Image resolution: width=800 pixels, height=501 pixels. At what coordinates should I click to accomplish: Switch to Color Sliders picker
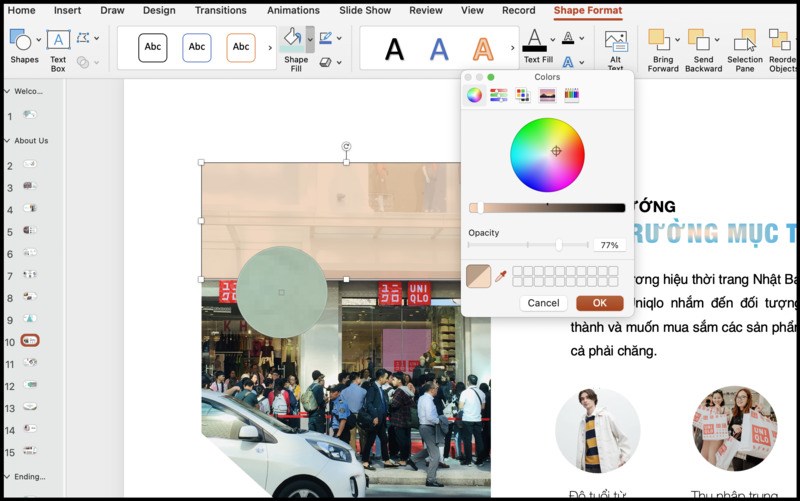click(x=498, y=95)
